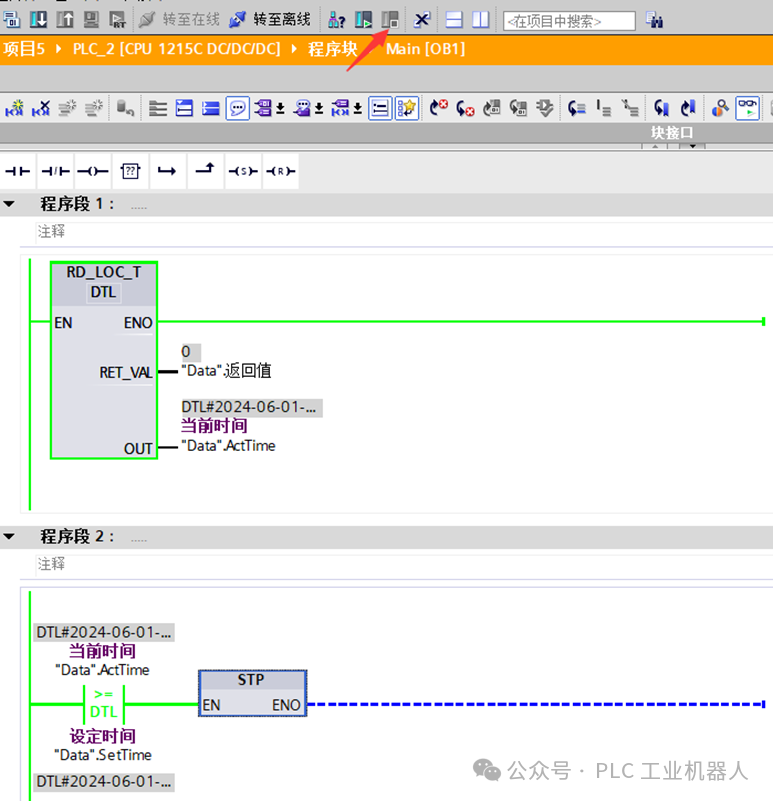Toggle free-form comments speech bubble
The image size is (773, 801).
pos(238,108)
